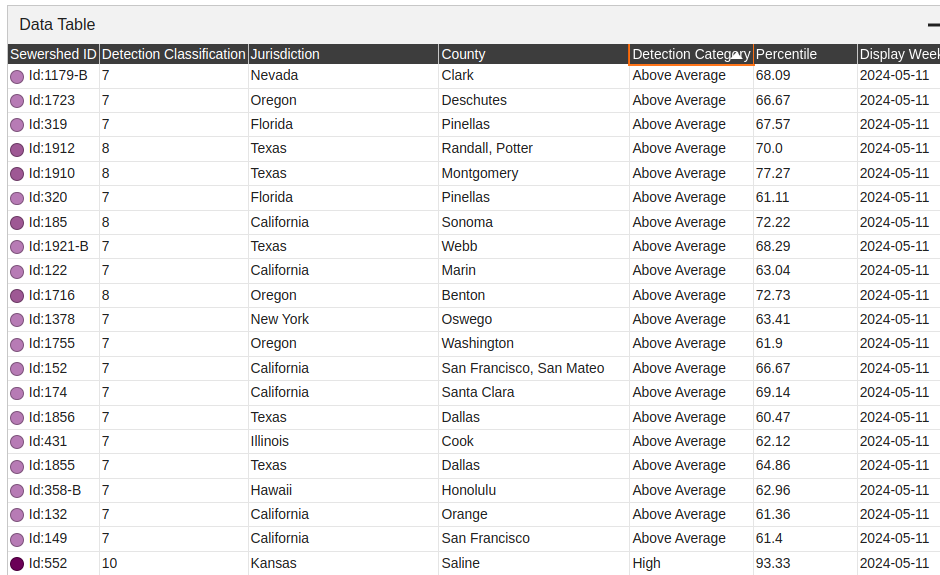
Task: Select the Id:152 cell
Action: click(x=53, y=369)
